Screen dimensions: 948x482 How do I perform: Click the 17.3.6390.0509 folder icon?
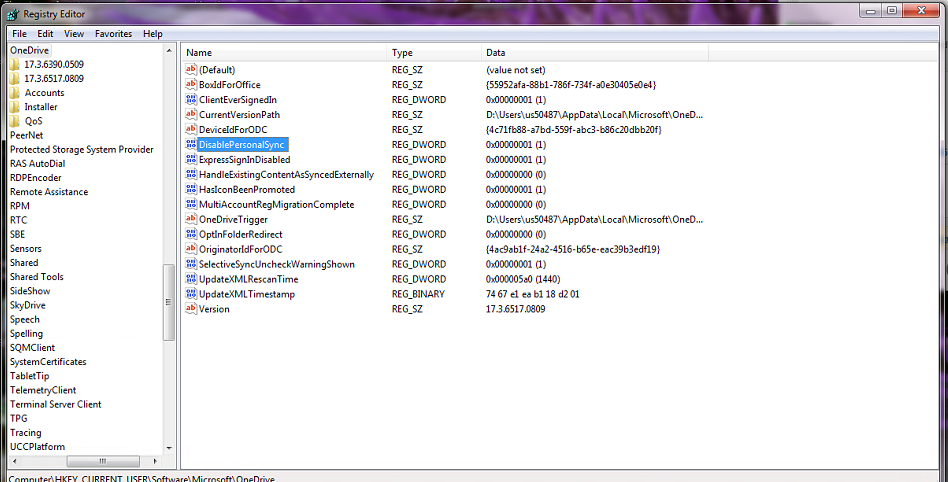tap(15, 64)
